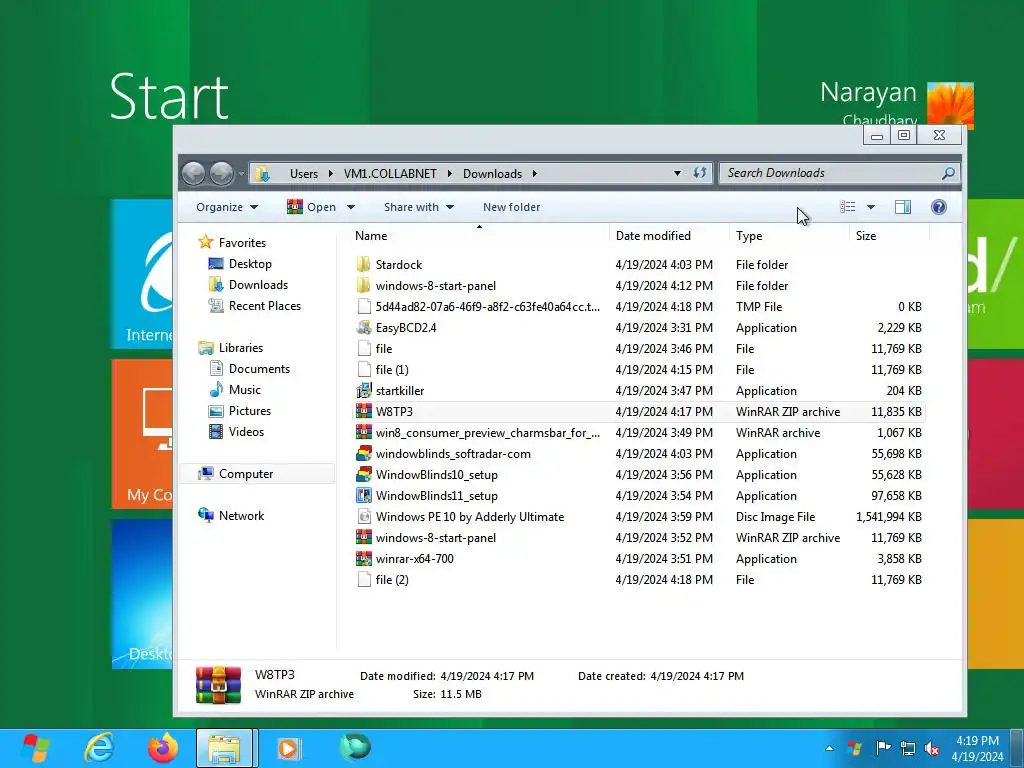Select the WindowBlinds11_setup icon
The height and width of the screenshot is (768, 1024).
coord(364,496)
